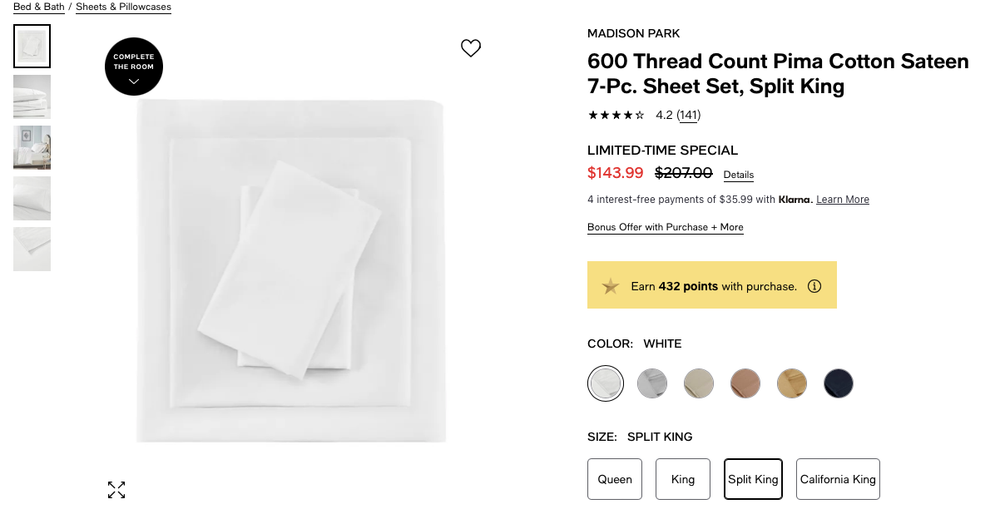Select the Queen size option
This screenshot has width=1000, height=519.
[x=615, y=479]
